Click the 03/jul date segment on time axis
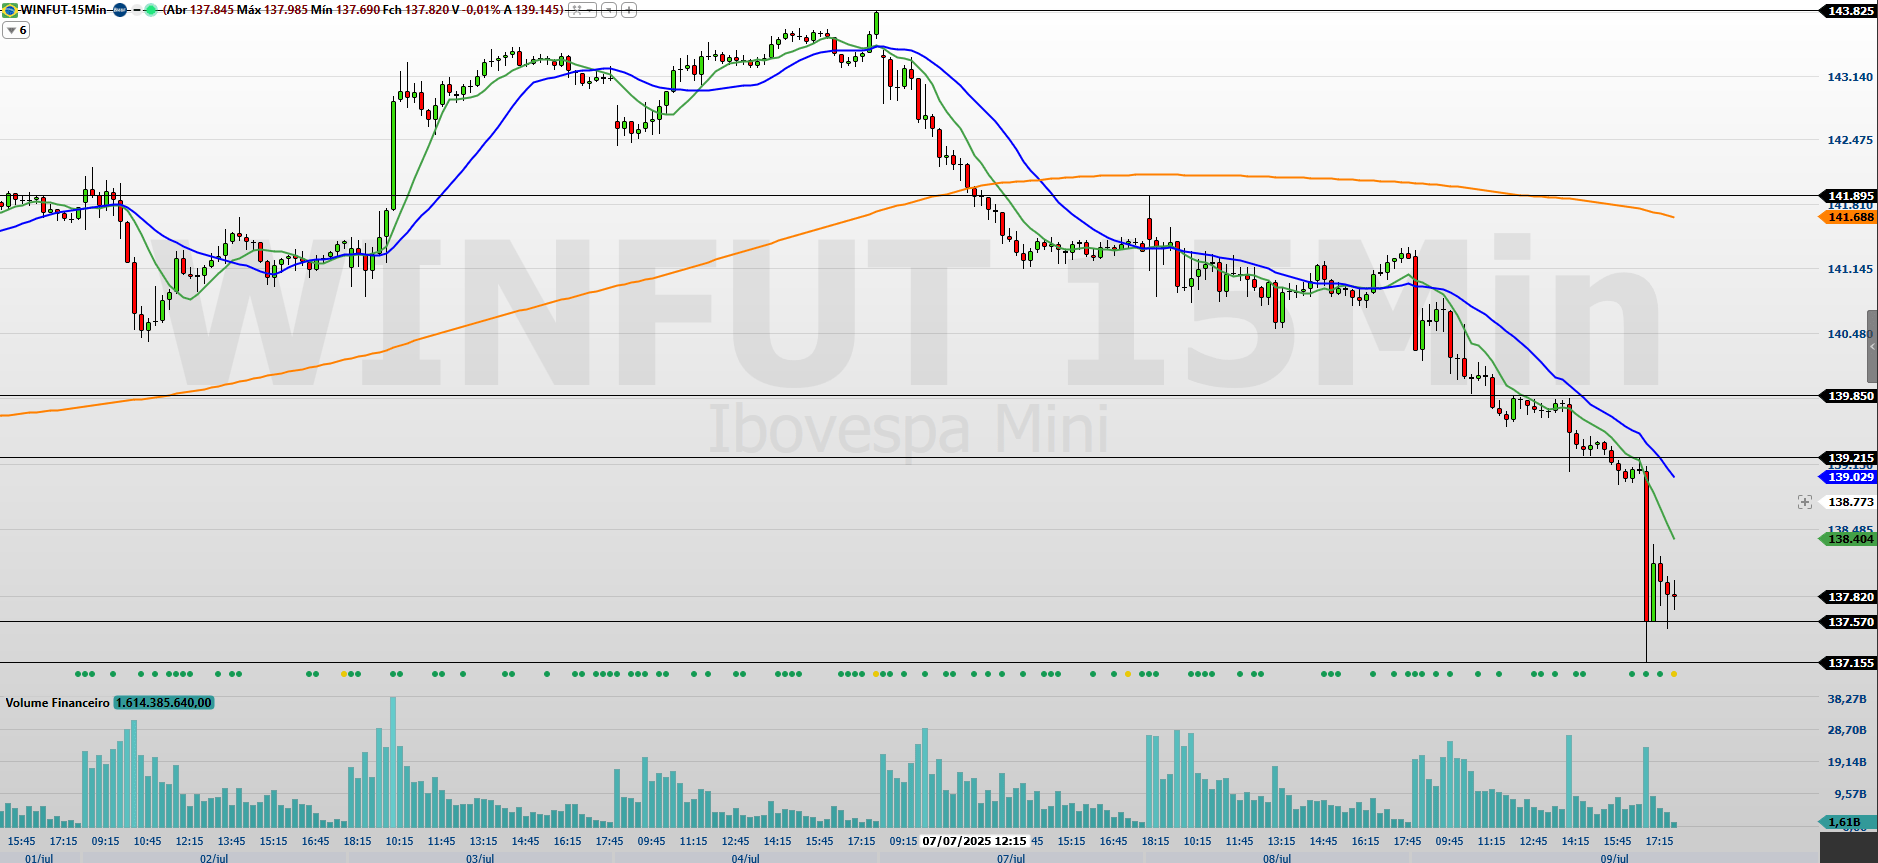 pos(480,858)
